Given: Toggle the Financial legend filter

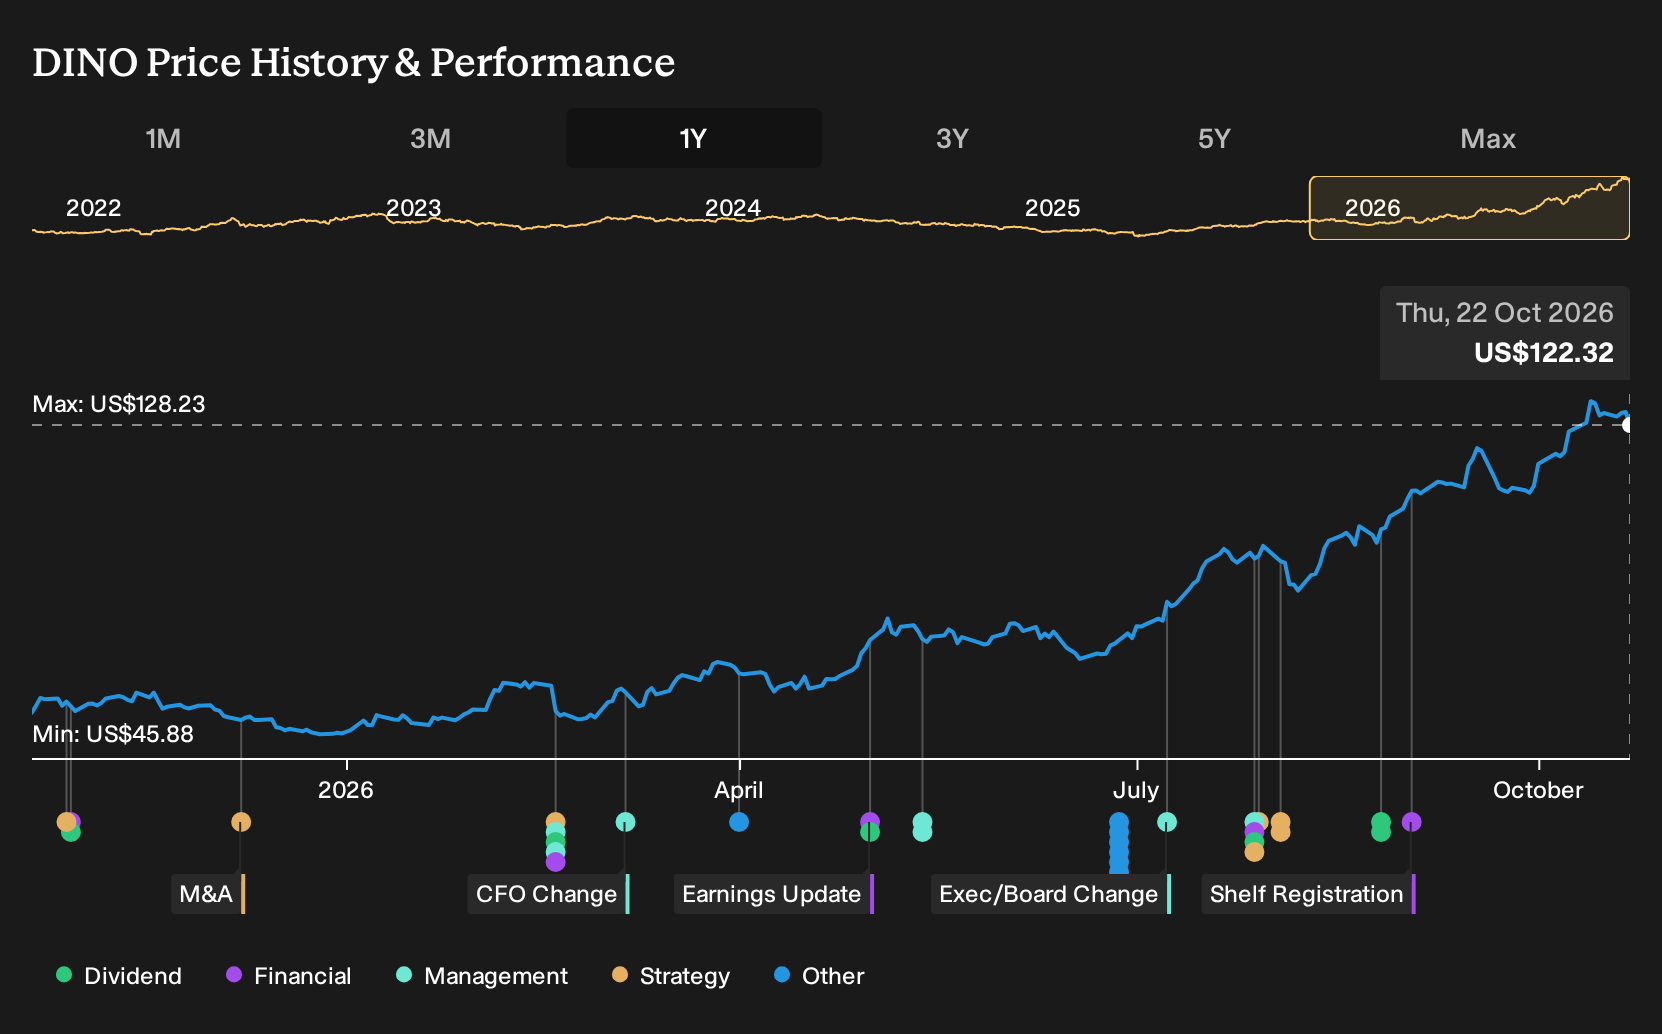Looking at the screenshot, I should point(289,976).
